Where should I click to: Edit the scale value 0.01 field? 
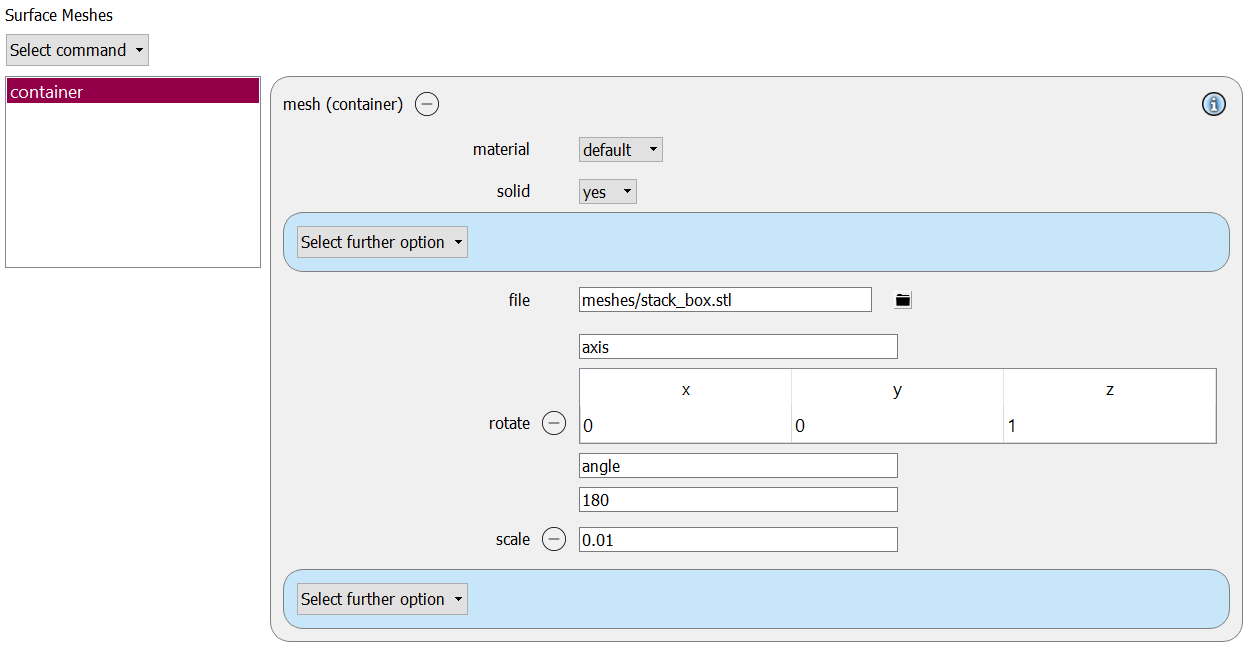pos(738,539)
